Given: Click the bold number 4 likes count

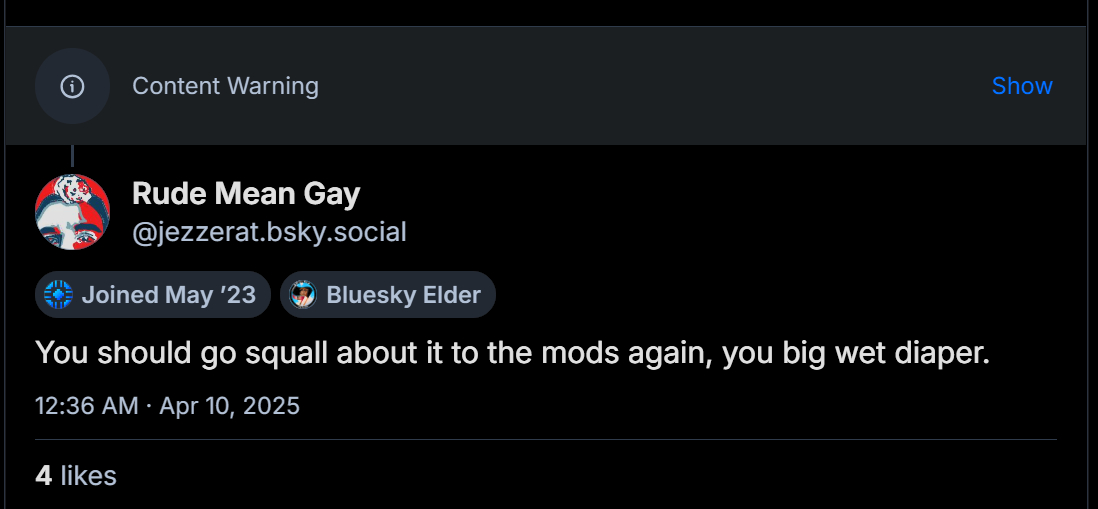Looking at the screenshot, I should point(43,476).
